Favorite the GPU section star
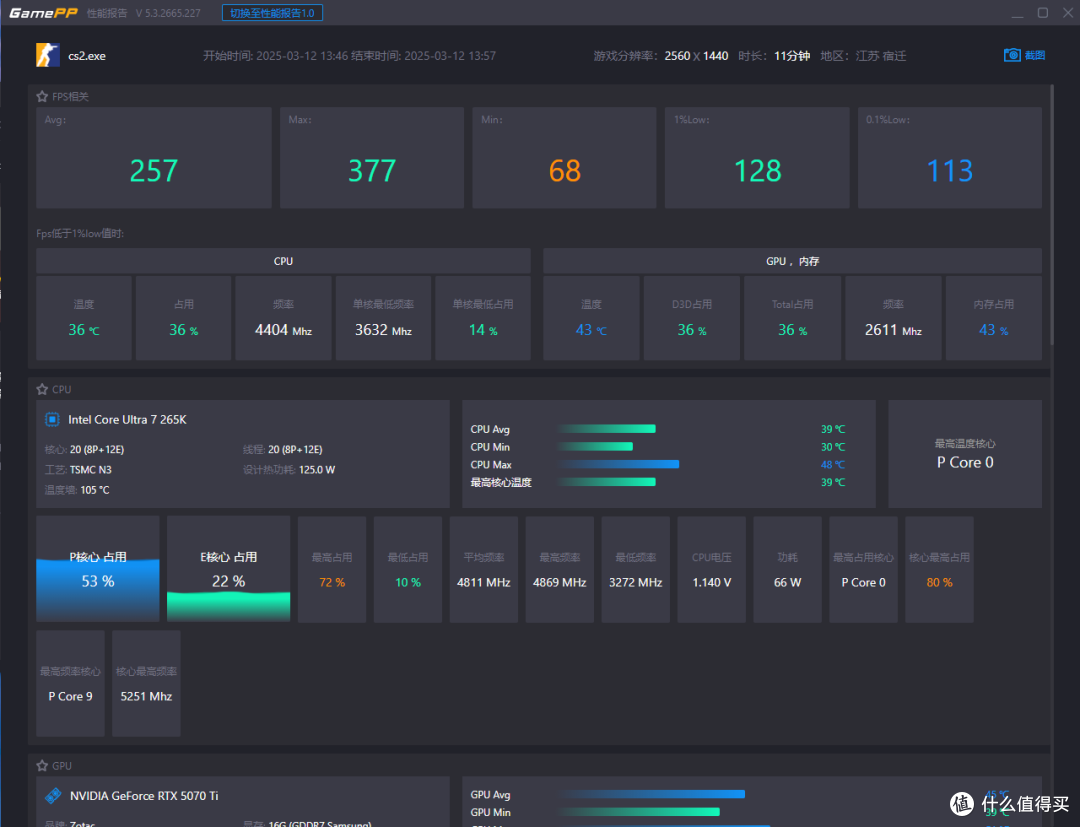This screenshot has width=1080, height=827. (x=42, y=766)
